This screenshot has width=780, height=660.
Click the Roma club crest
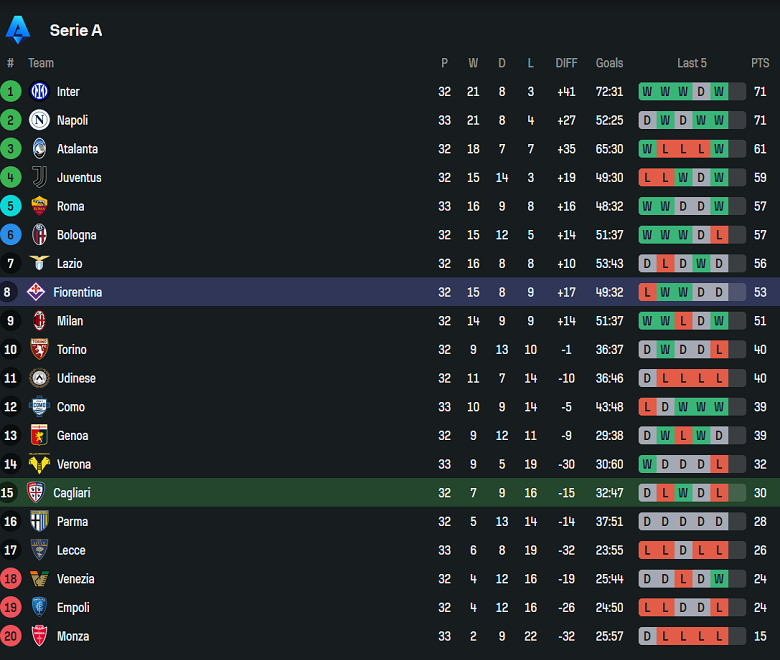(x=39, y=206)
